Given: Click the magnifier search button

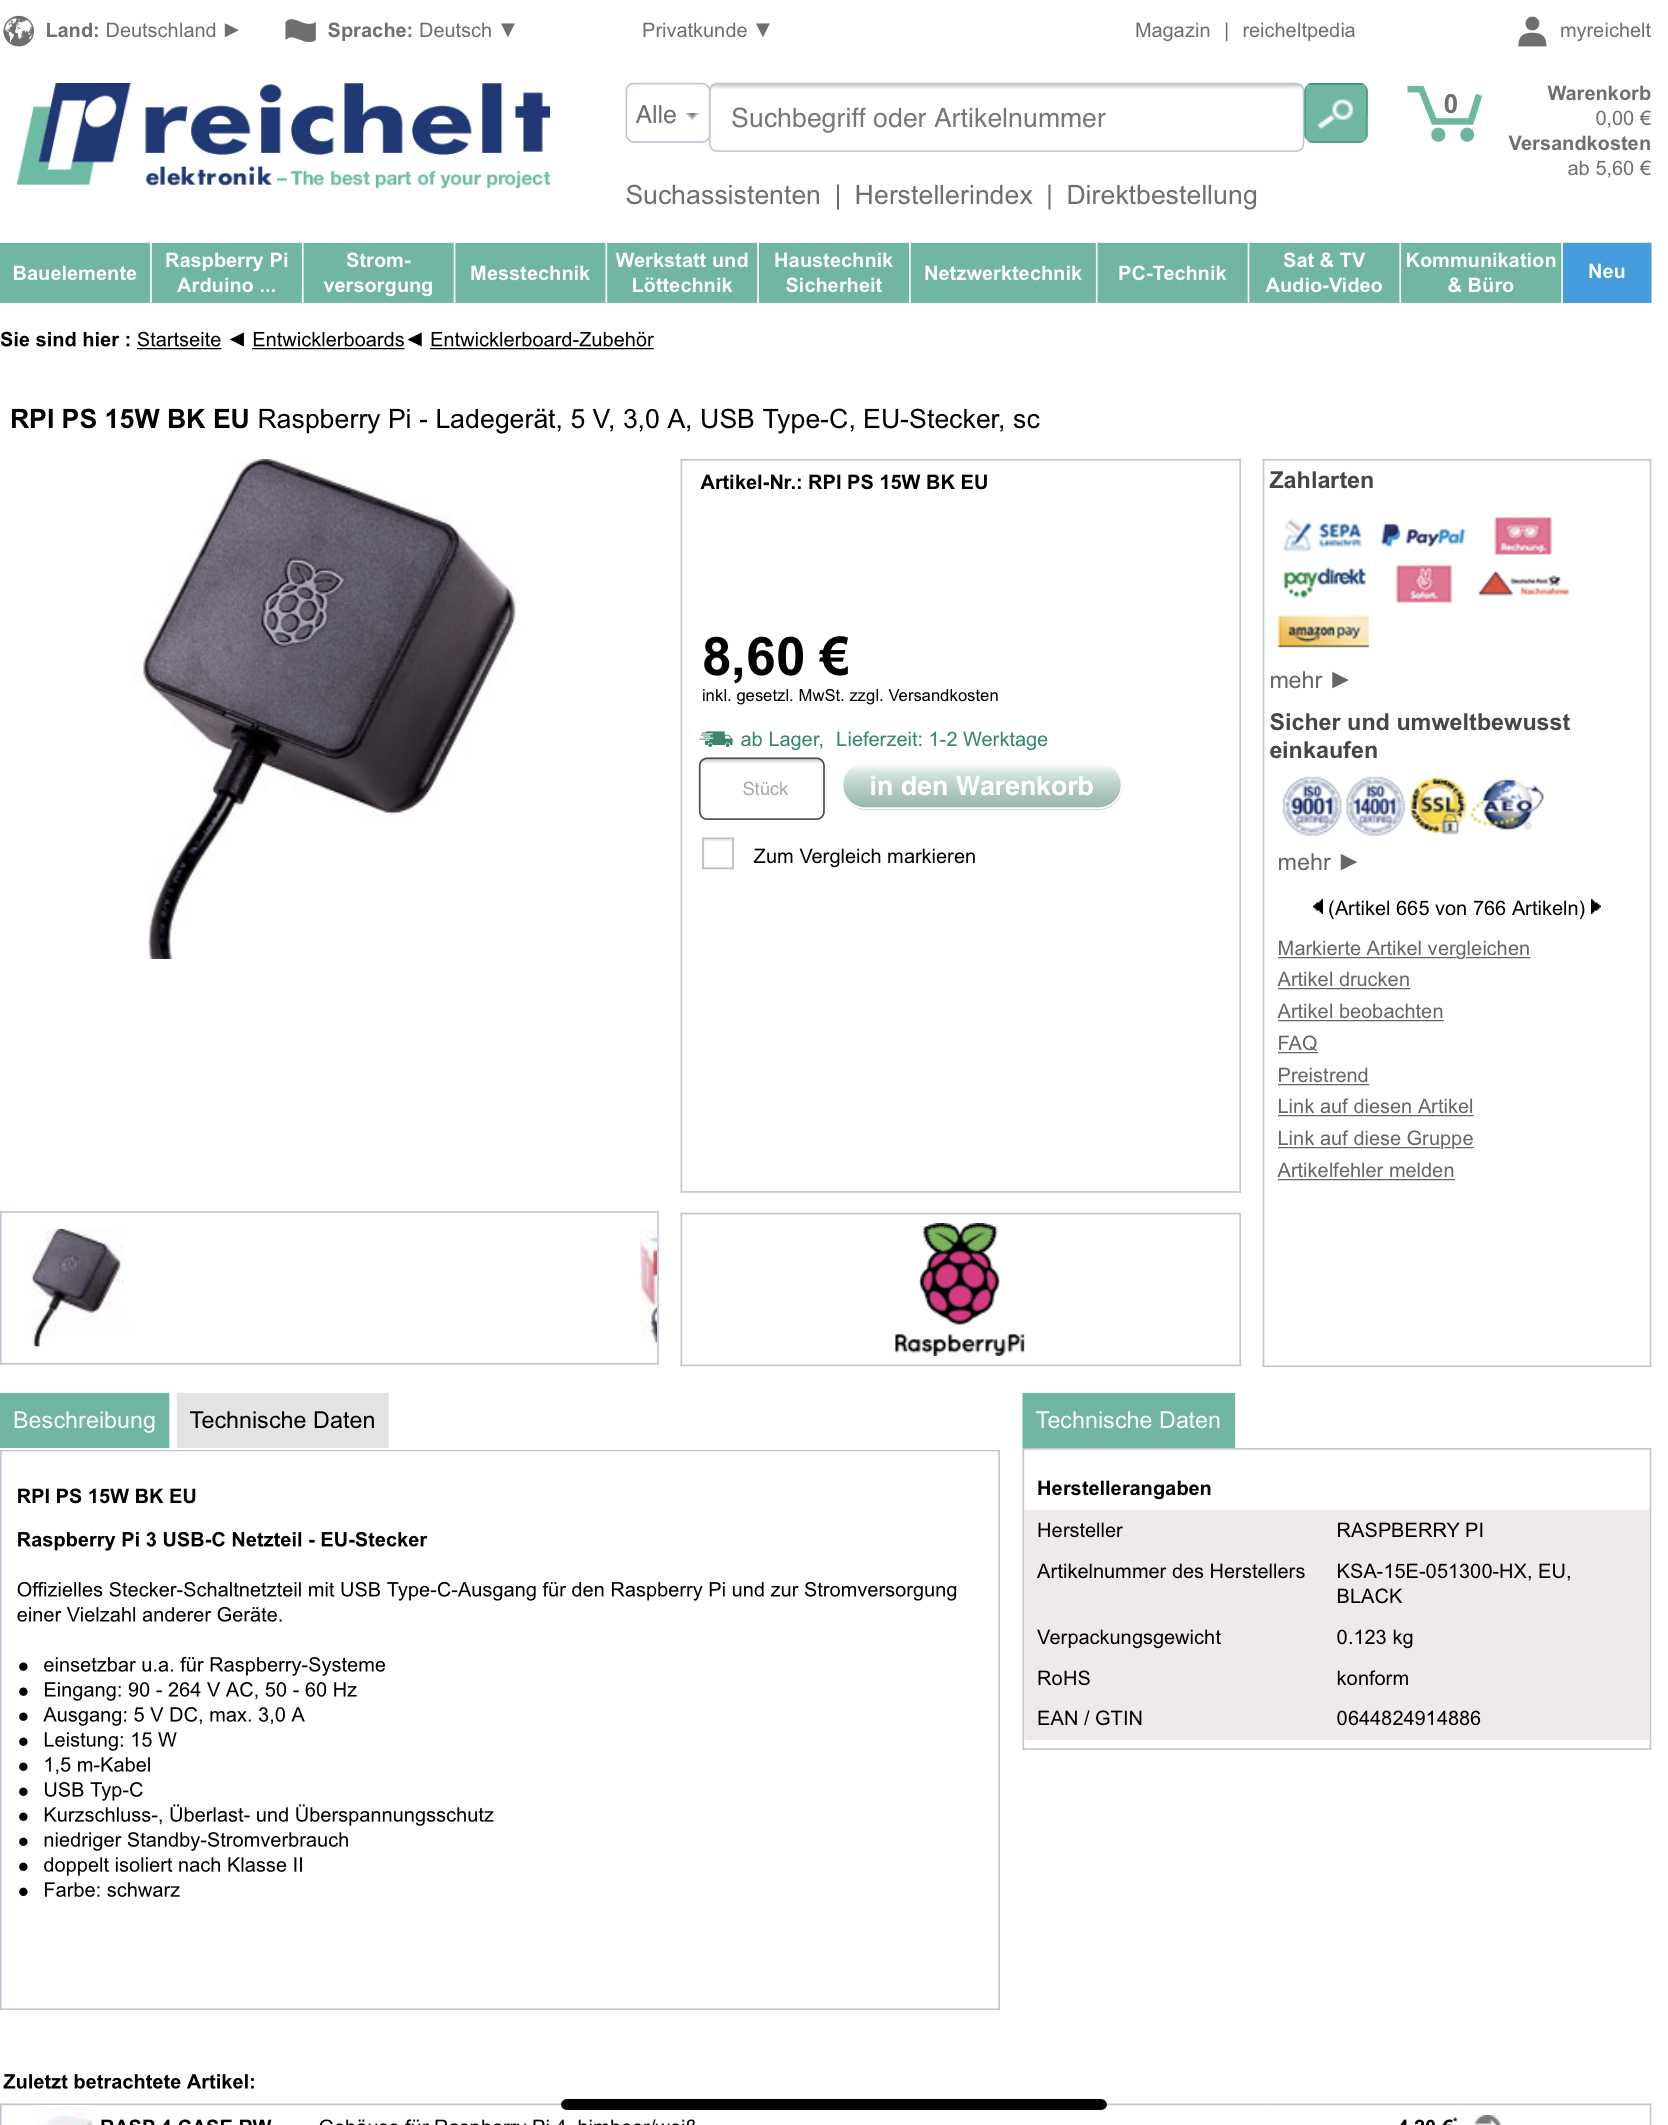Looking at the screenshot, I should [1335, 114].
